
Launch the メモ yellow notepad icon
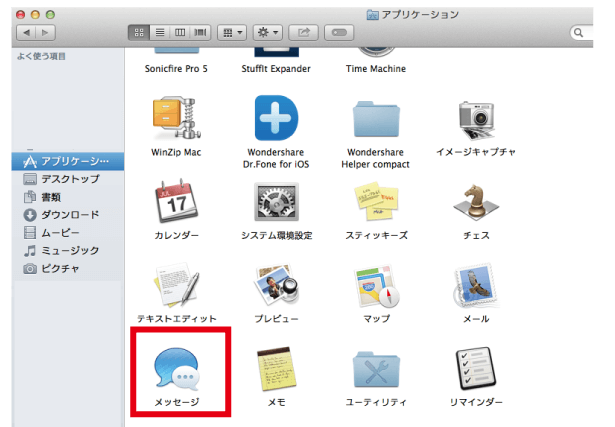coord(277,369)
